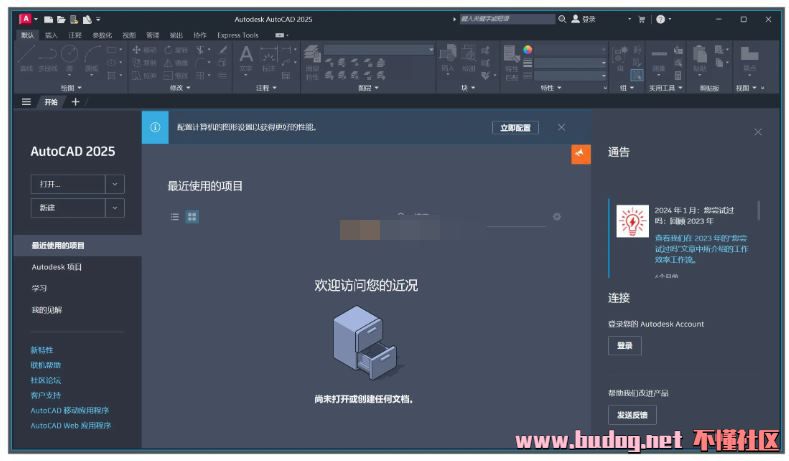Select the Line tool in the ribbon
Screen dimensions: 789x461
click(x=26, y=56)
